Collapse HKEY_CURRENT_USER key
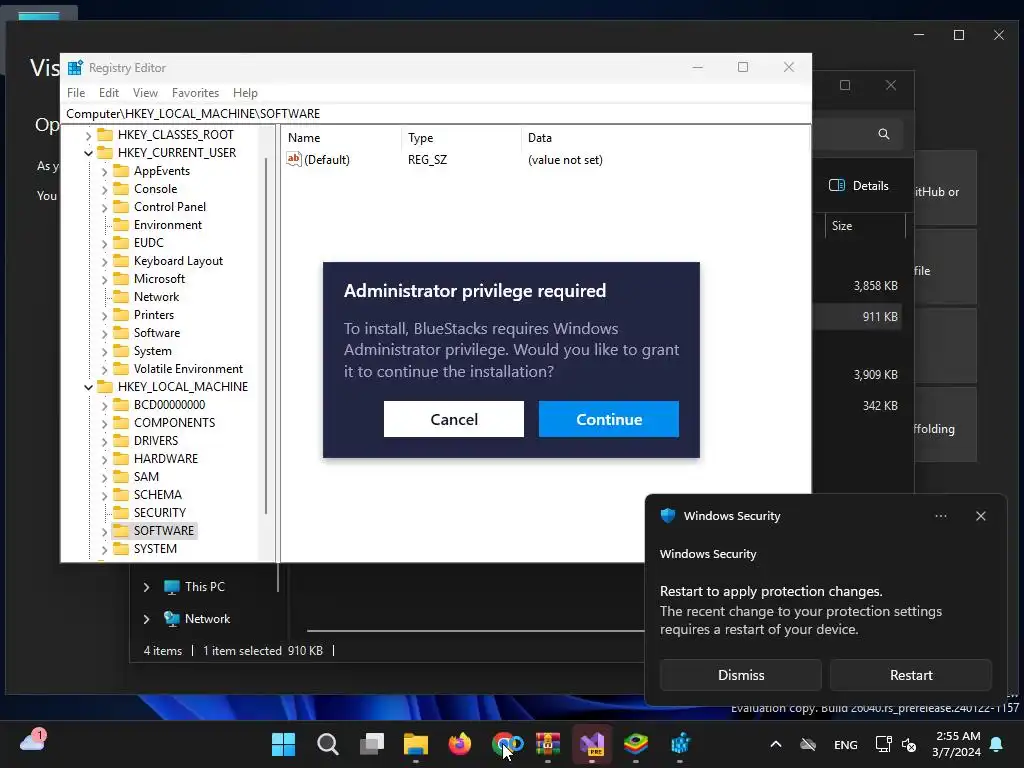This screenshot has height=768, width=1024. tap(88, 153)
